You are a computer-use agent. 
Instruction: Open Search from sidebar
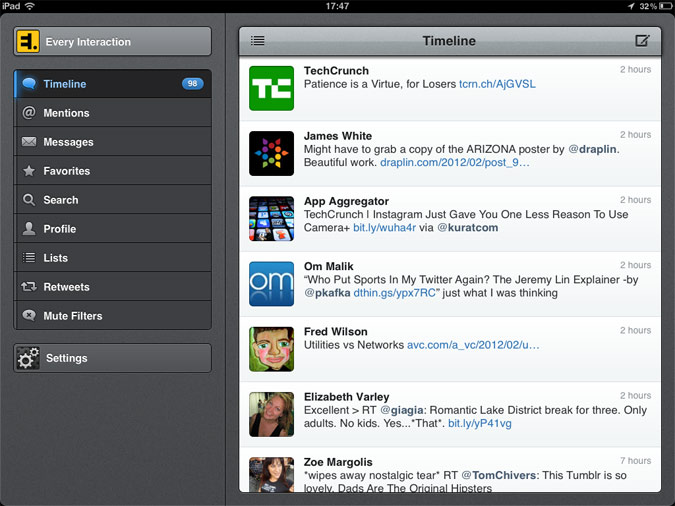click(x=113, y=200)
